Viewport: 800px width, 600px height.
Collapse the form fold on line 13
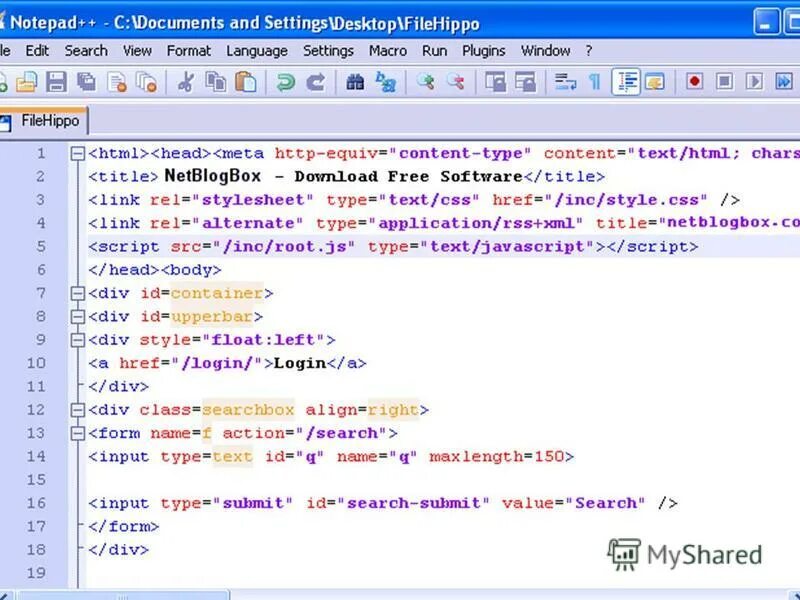(x=77, y=433)
